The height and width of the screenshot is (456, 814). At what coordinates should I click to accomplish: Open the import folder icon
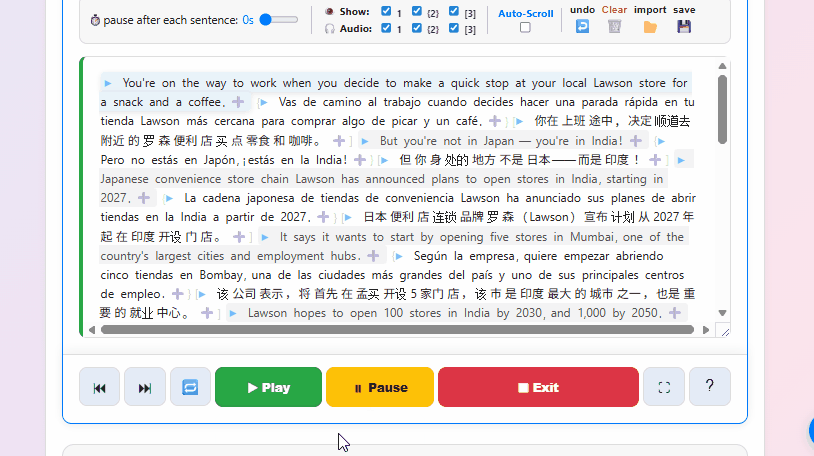click(650, 26)
